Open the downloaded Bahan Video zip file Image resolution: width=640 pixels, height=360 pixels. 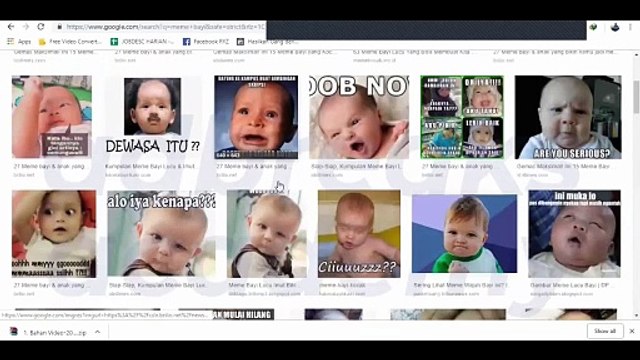coord(55,333)
